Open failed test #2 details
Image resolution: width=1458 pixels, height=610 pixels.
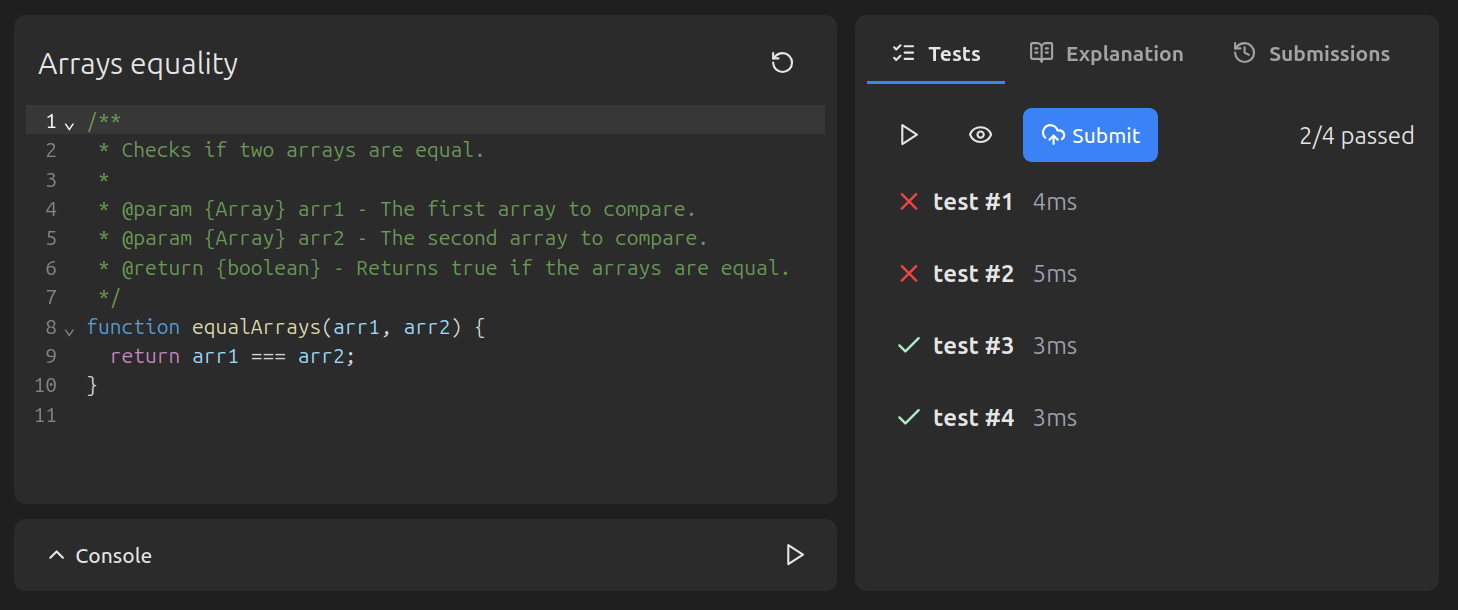[x=973, y=274]
